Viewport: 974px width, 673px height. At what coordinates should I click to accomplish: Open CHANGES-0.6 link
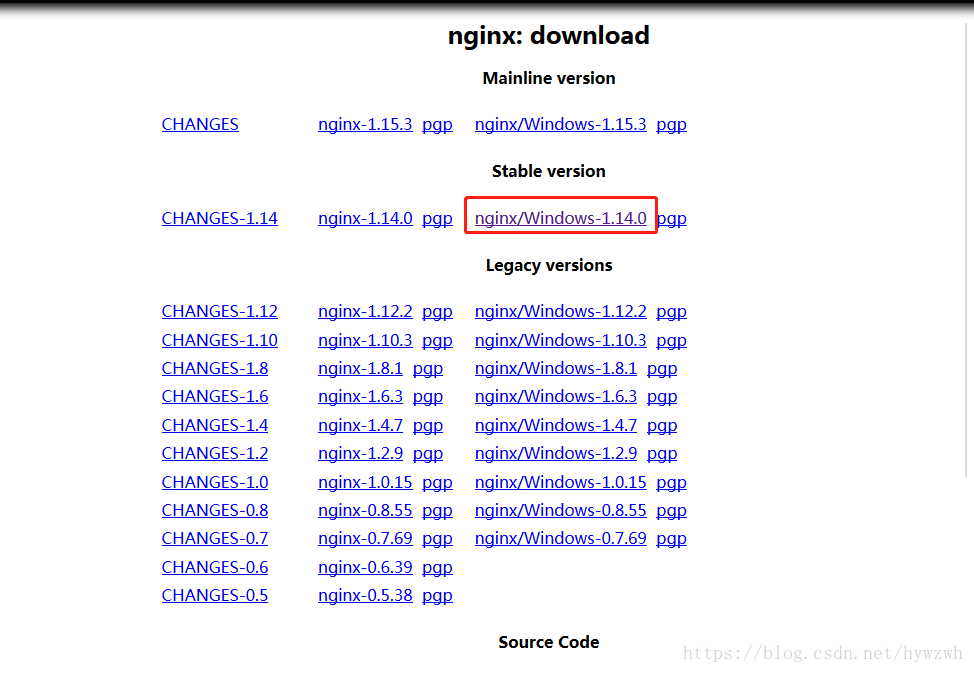click(215, 568)
